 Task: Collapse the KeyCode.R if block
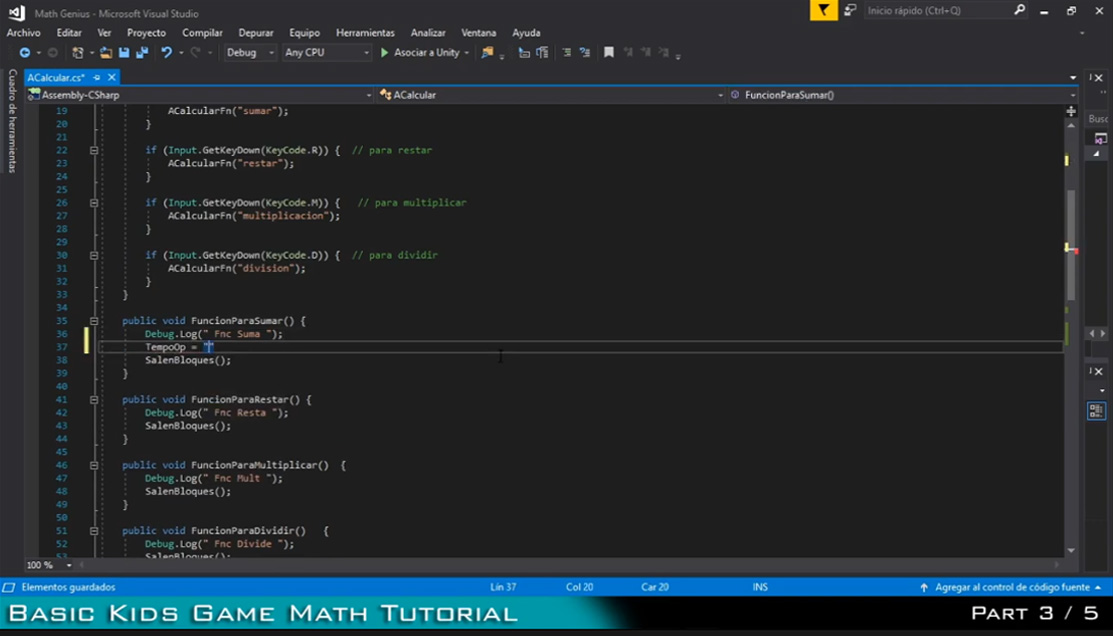[94, 150]
